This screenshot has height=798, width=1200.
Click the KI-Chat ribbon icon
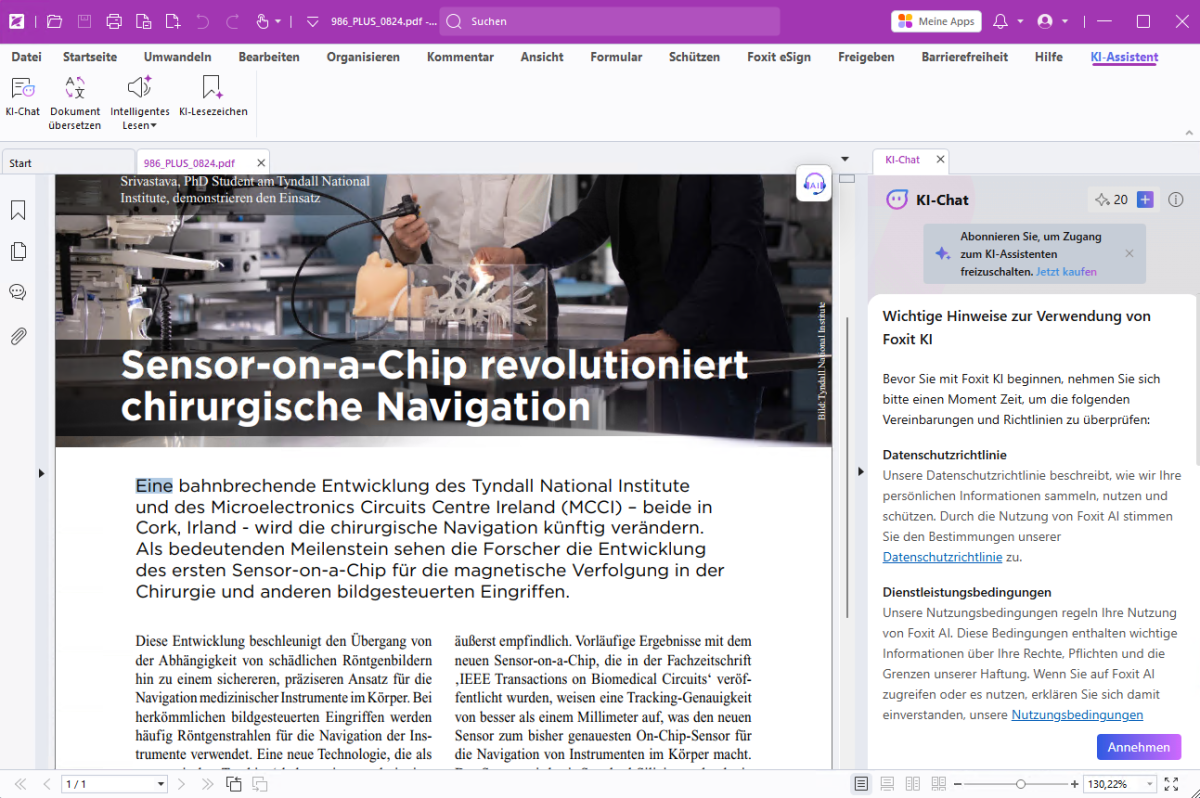23,97
